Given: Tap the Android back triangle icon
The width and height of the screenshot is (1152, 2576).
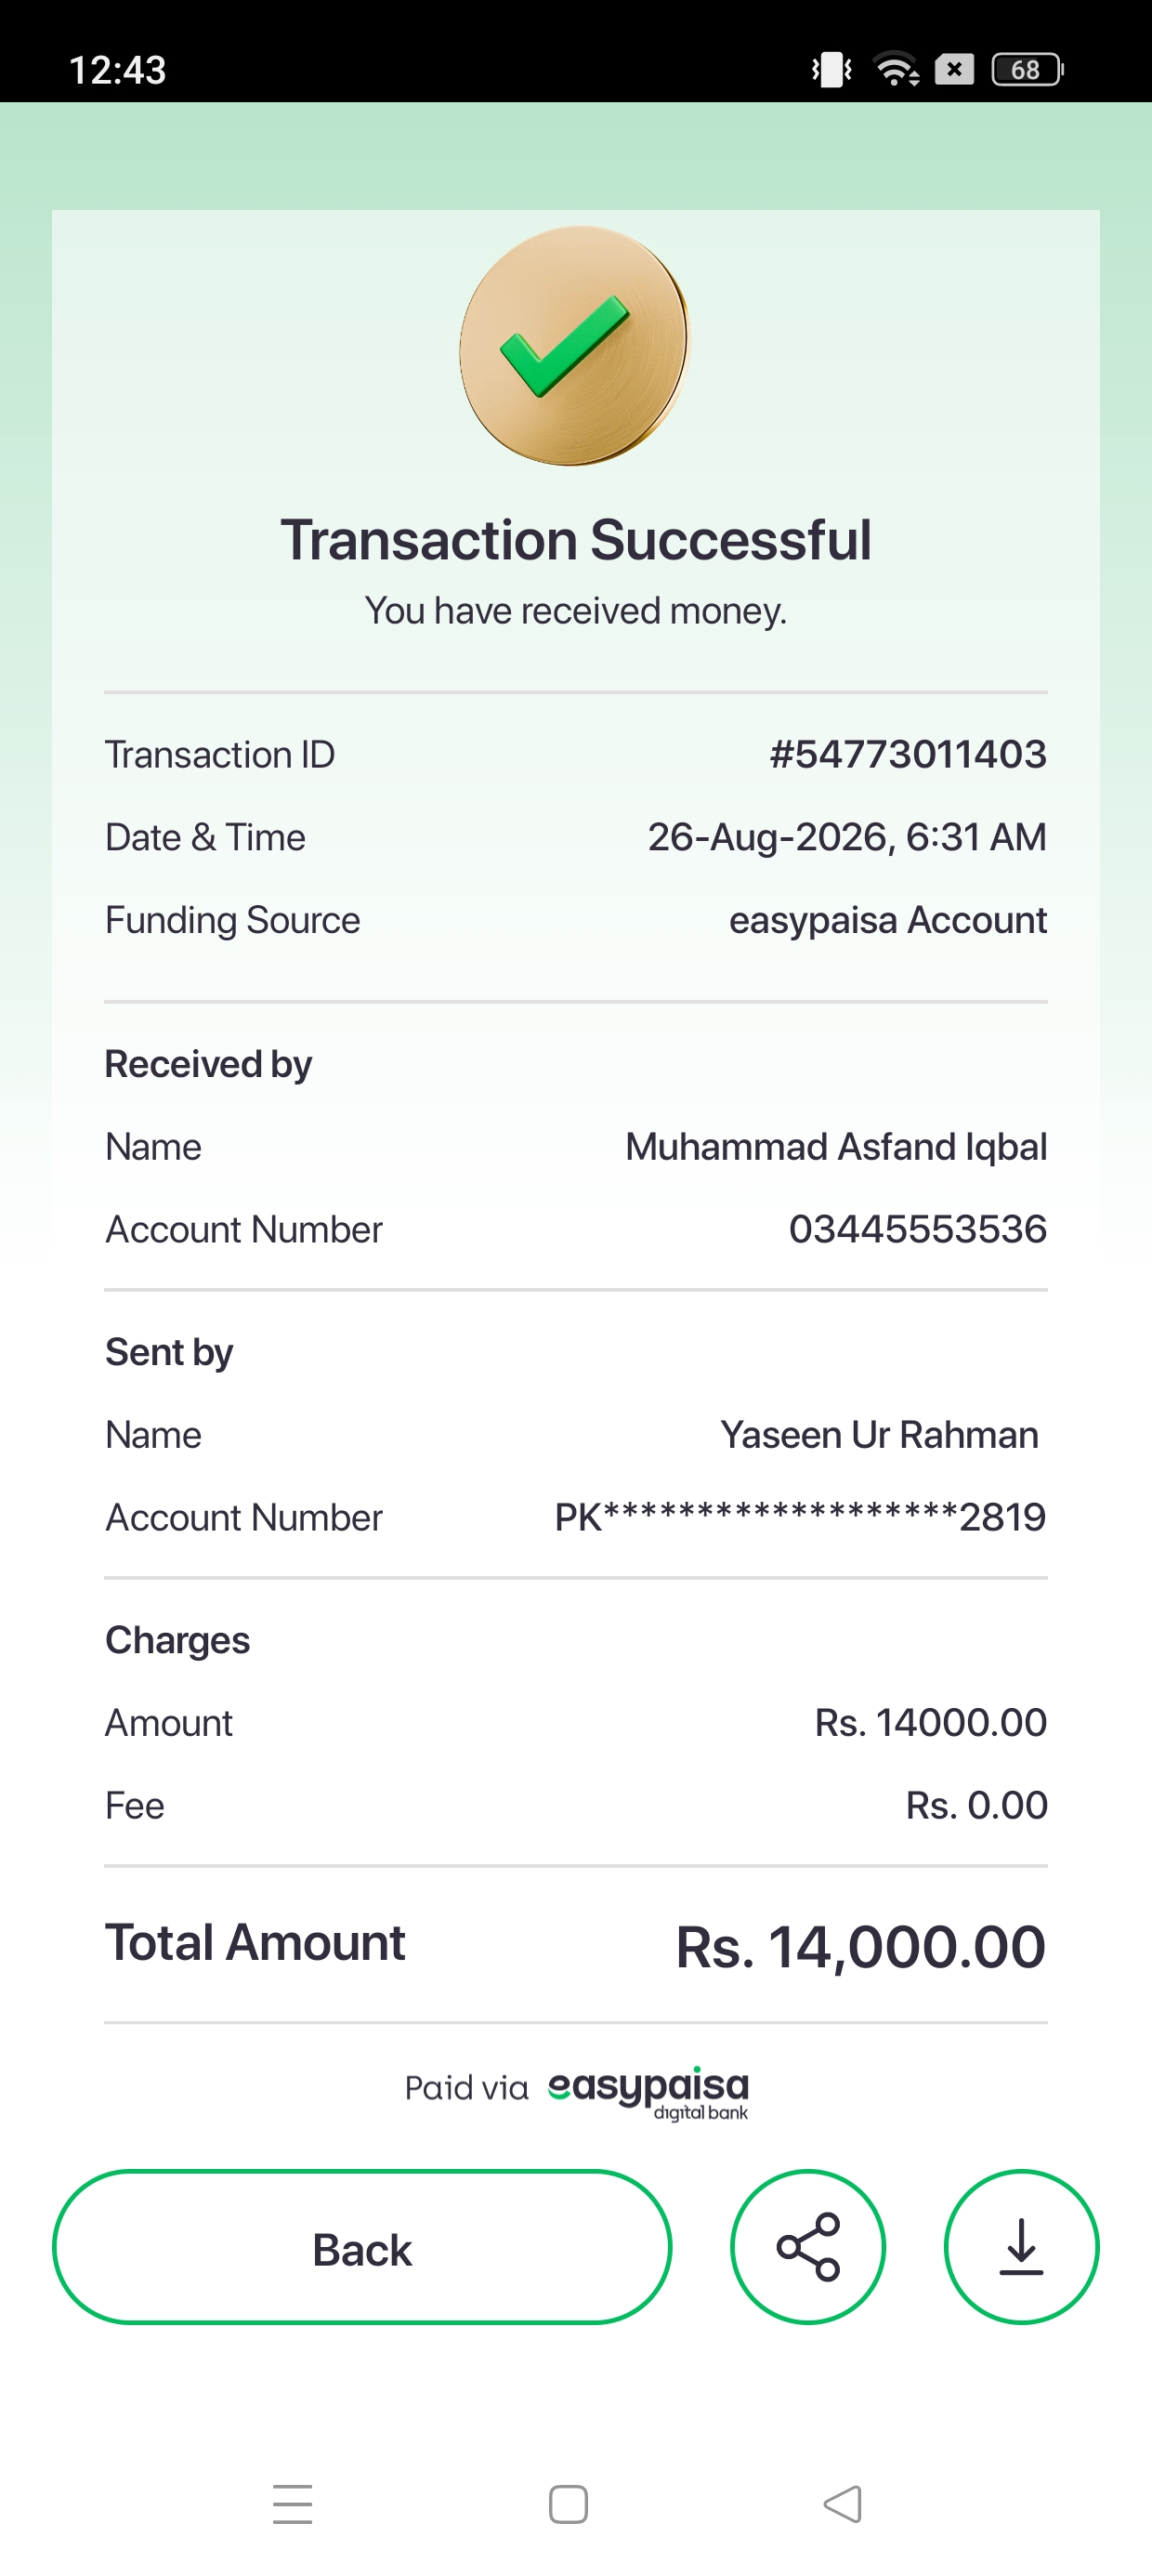Looking at the screenshot, I should tap(843, 2504).
